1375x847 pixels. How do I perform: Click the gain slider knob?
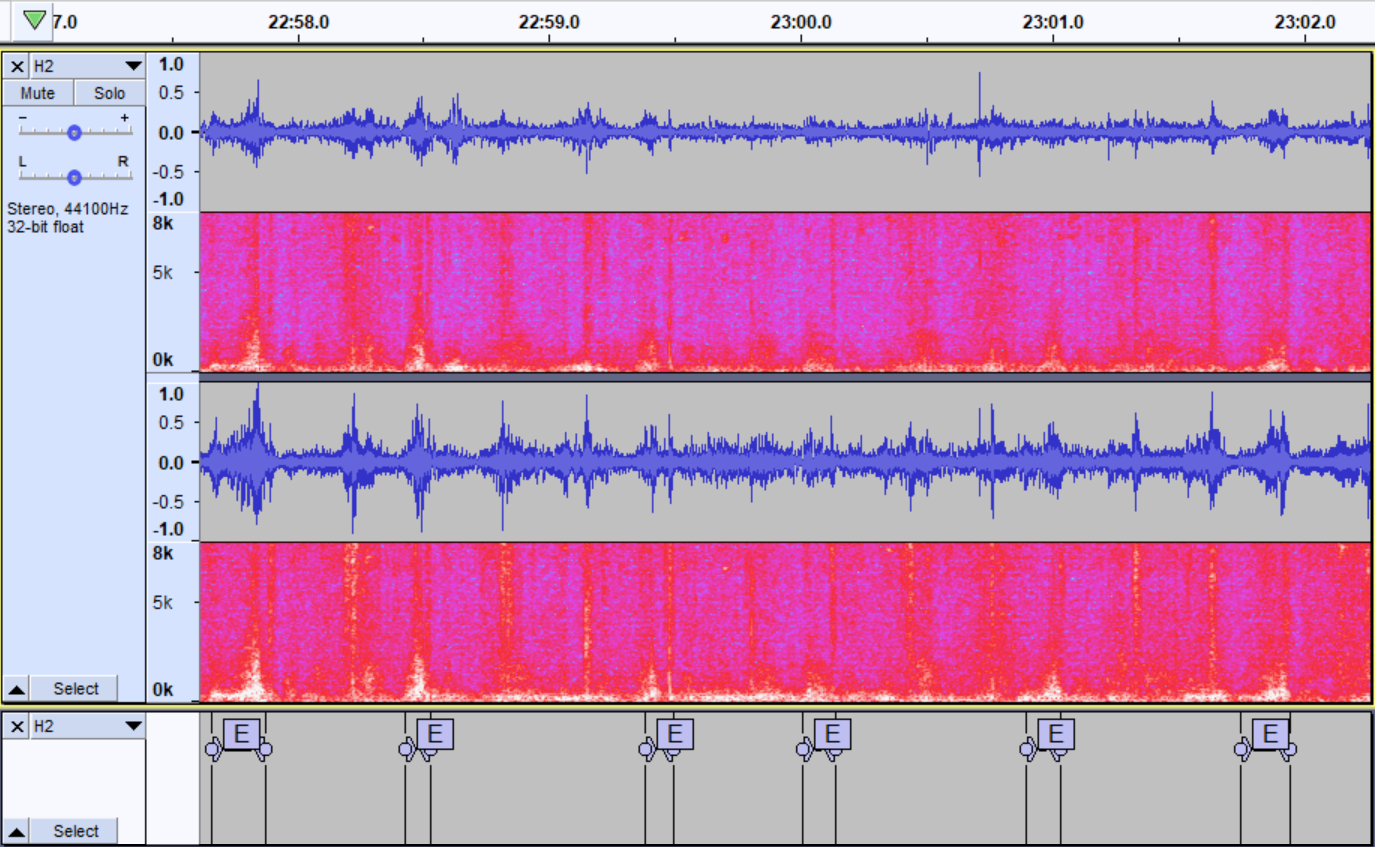coord(74,132)
